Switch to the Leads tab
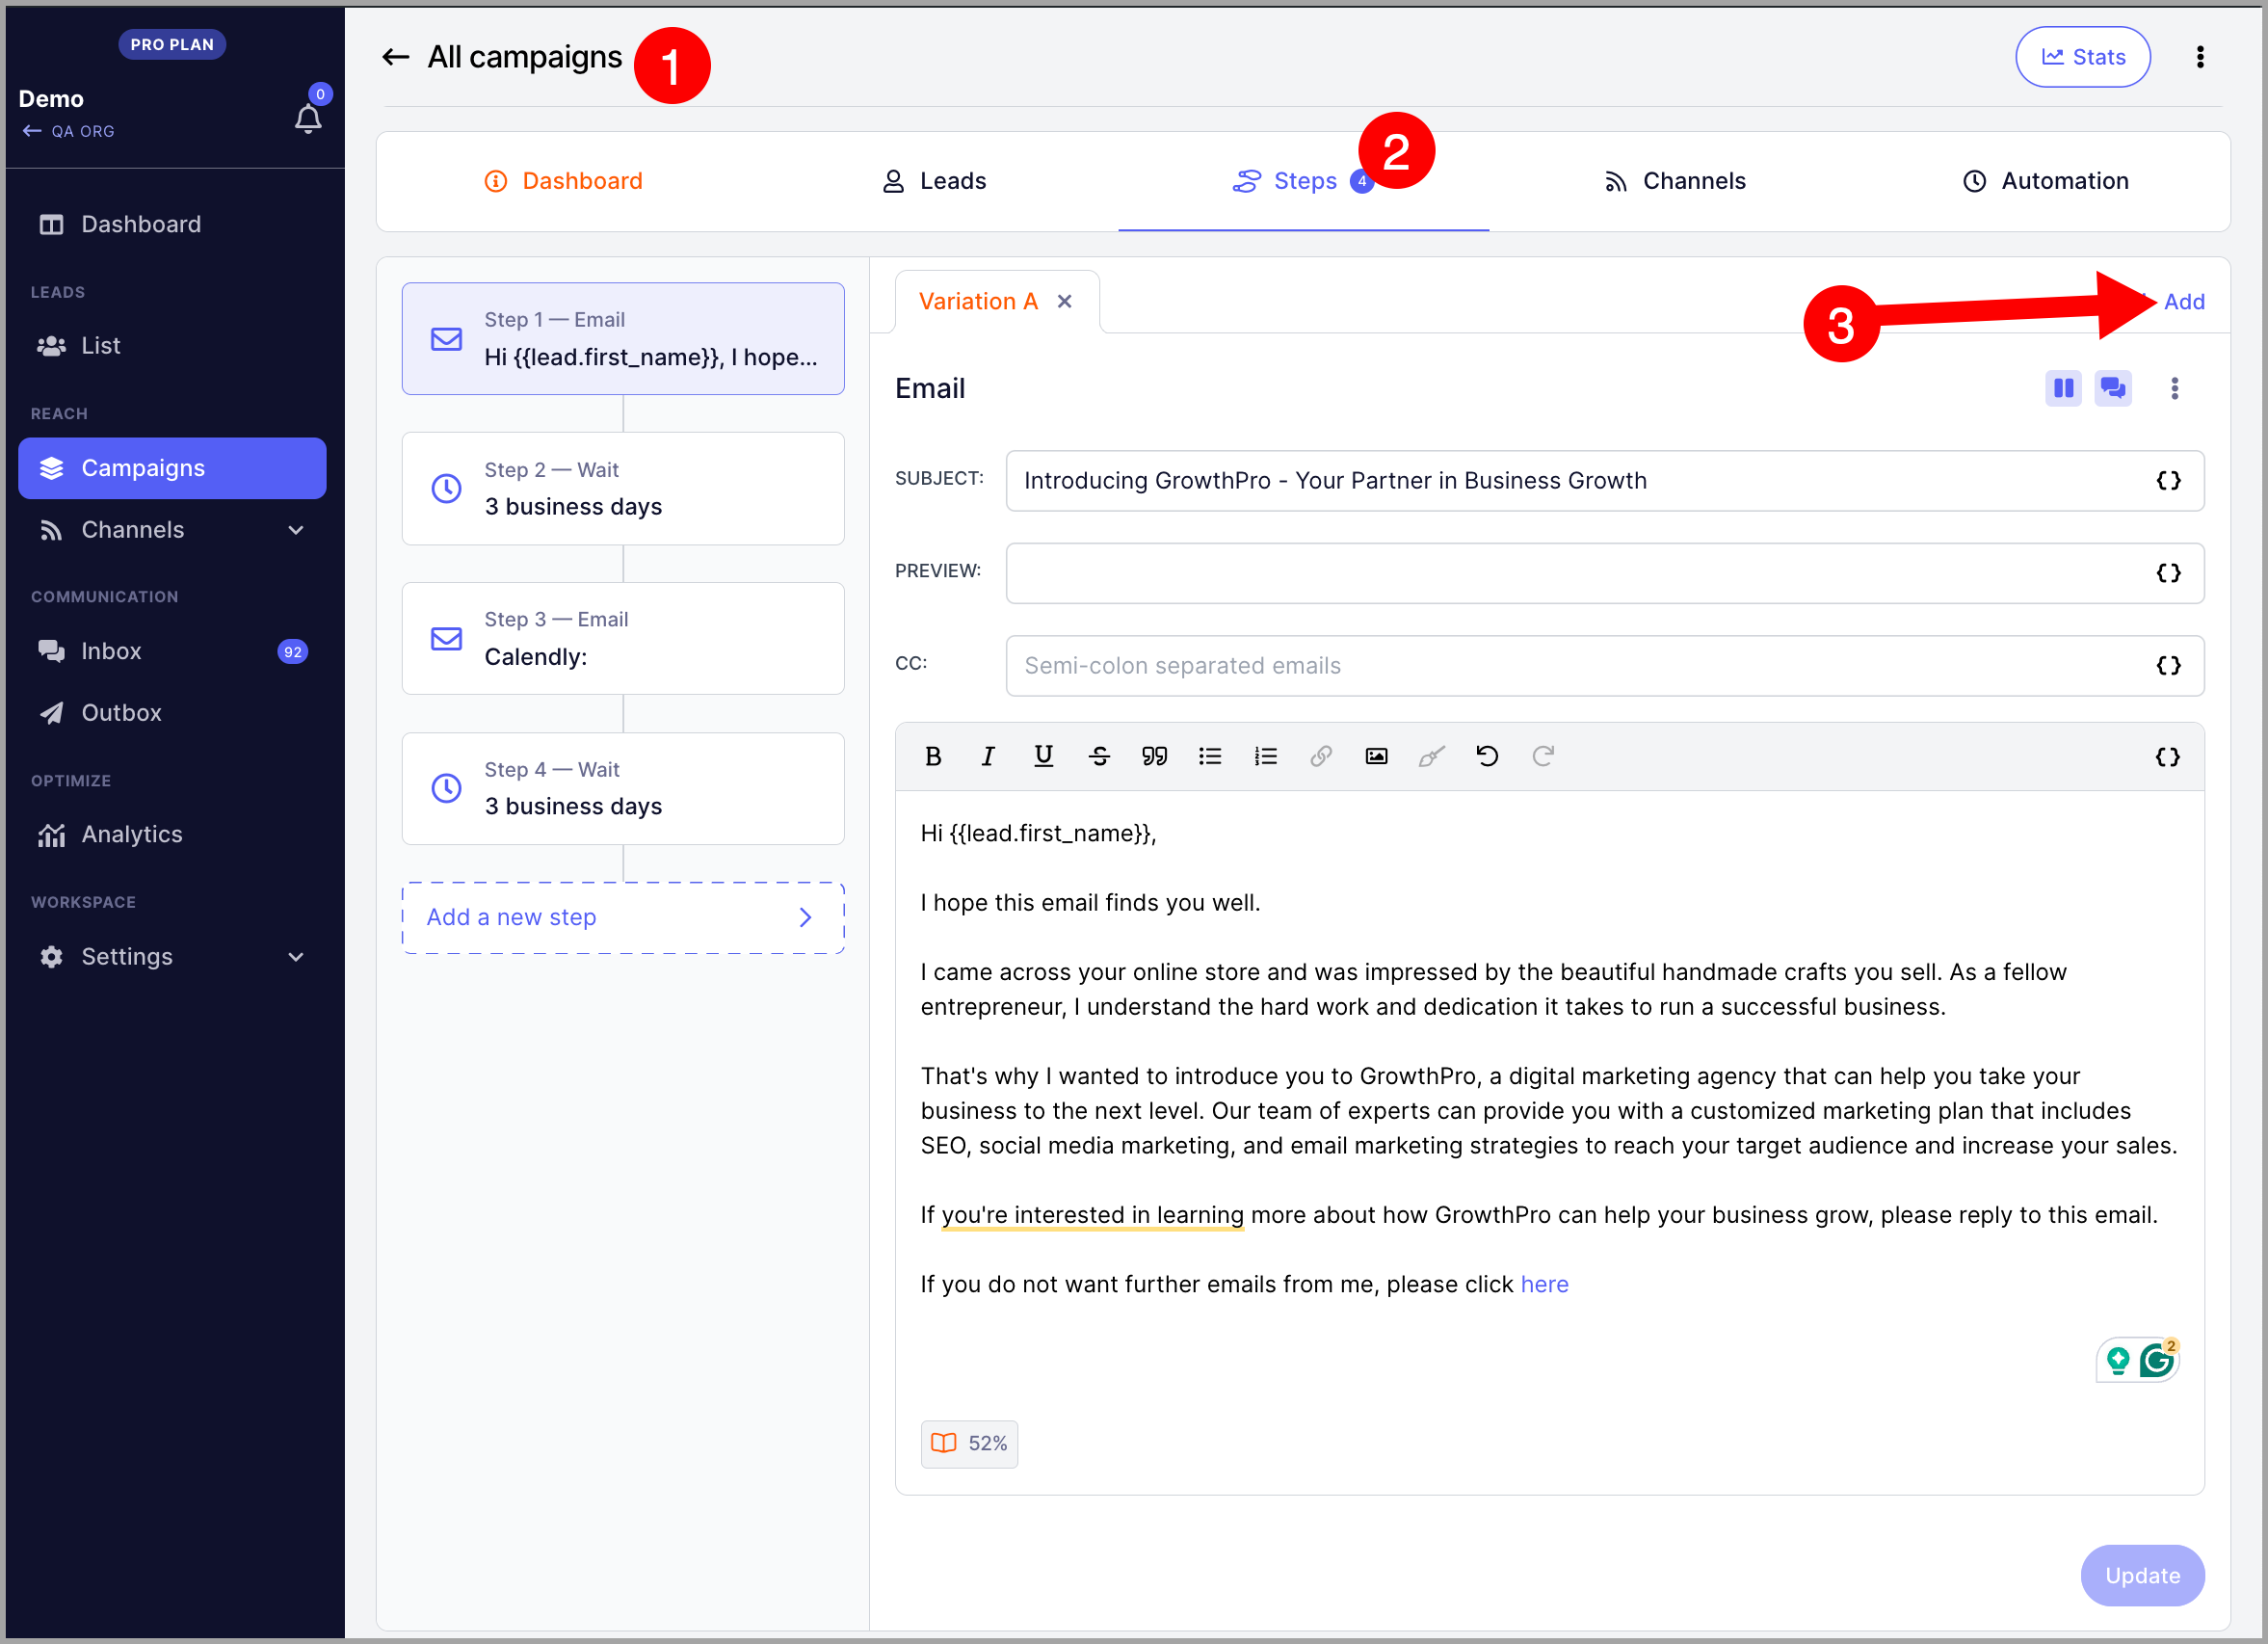Viewport: 2268px width, 1644px height. [x=934, y=181]
